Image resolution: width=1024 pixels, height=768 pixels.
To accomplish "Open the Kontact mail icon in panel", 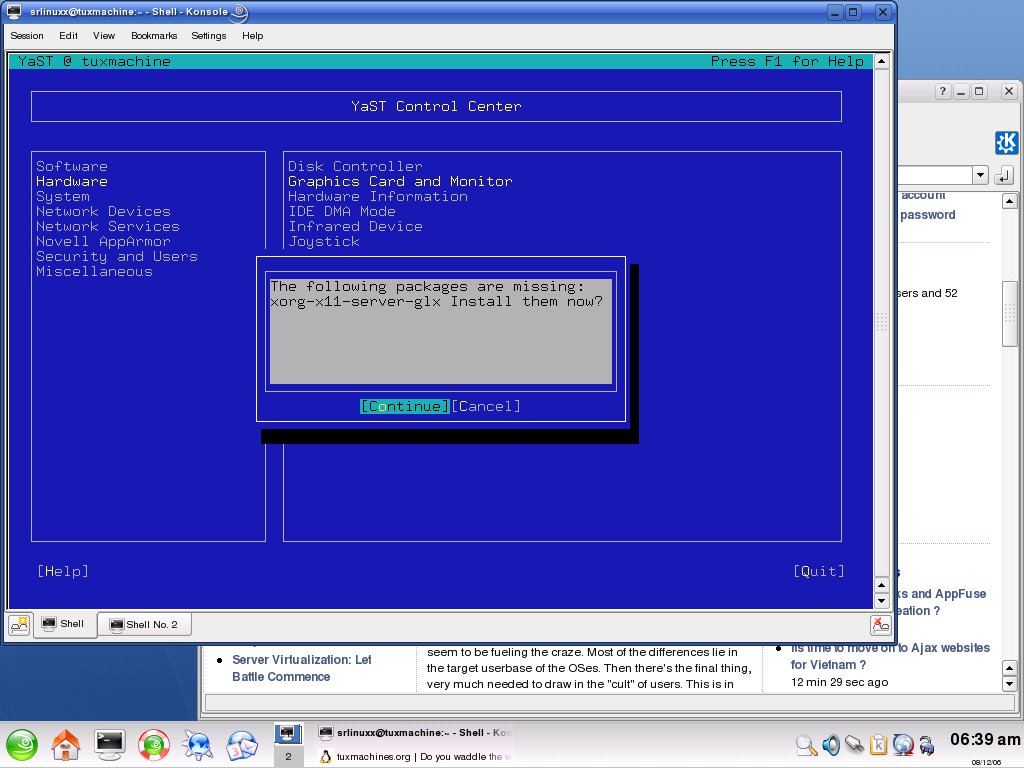I will pos(242,745).
